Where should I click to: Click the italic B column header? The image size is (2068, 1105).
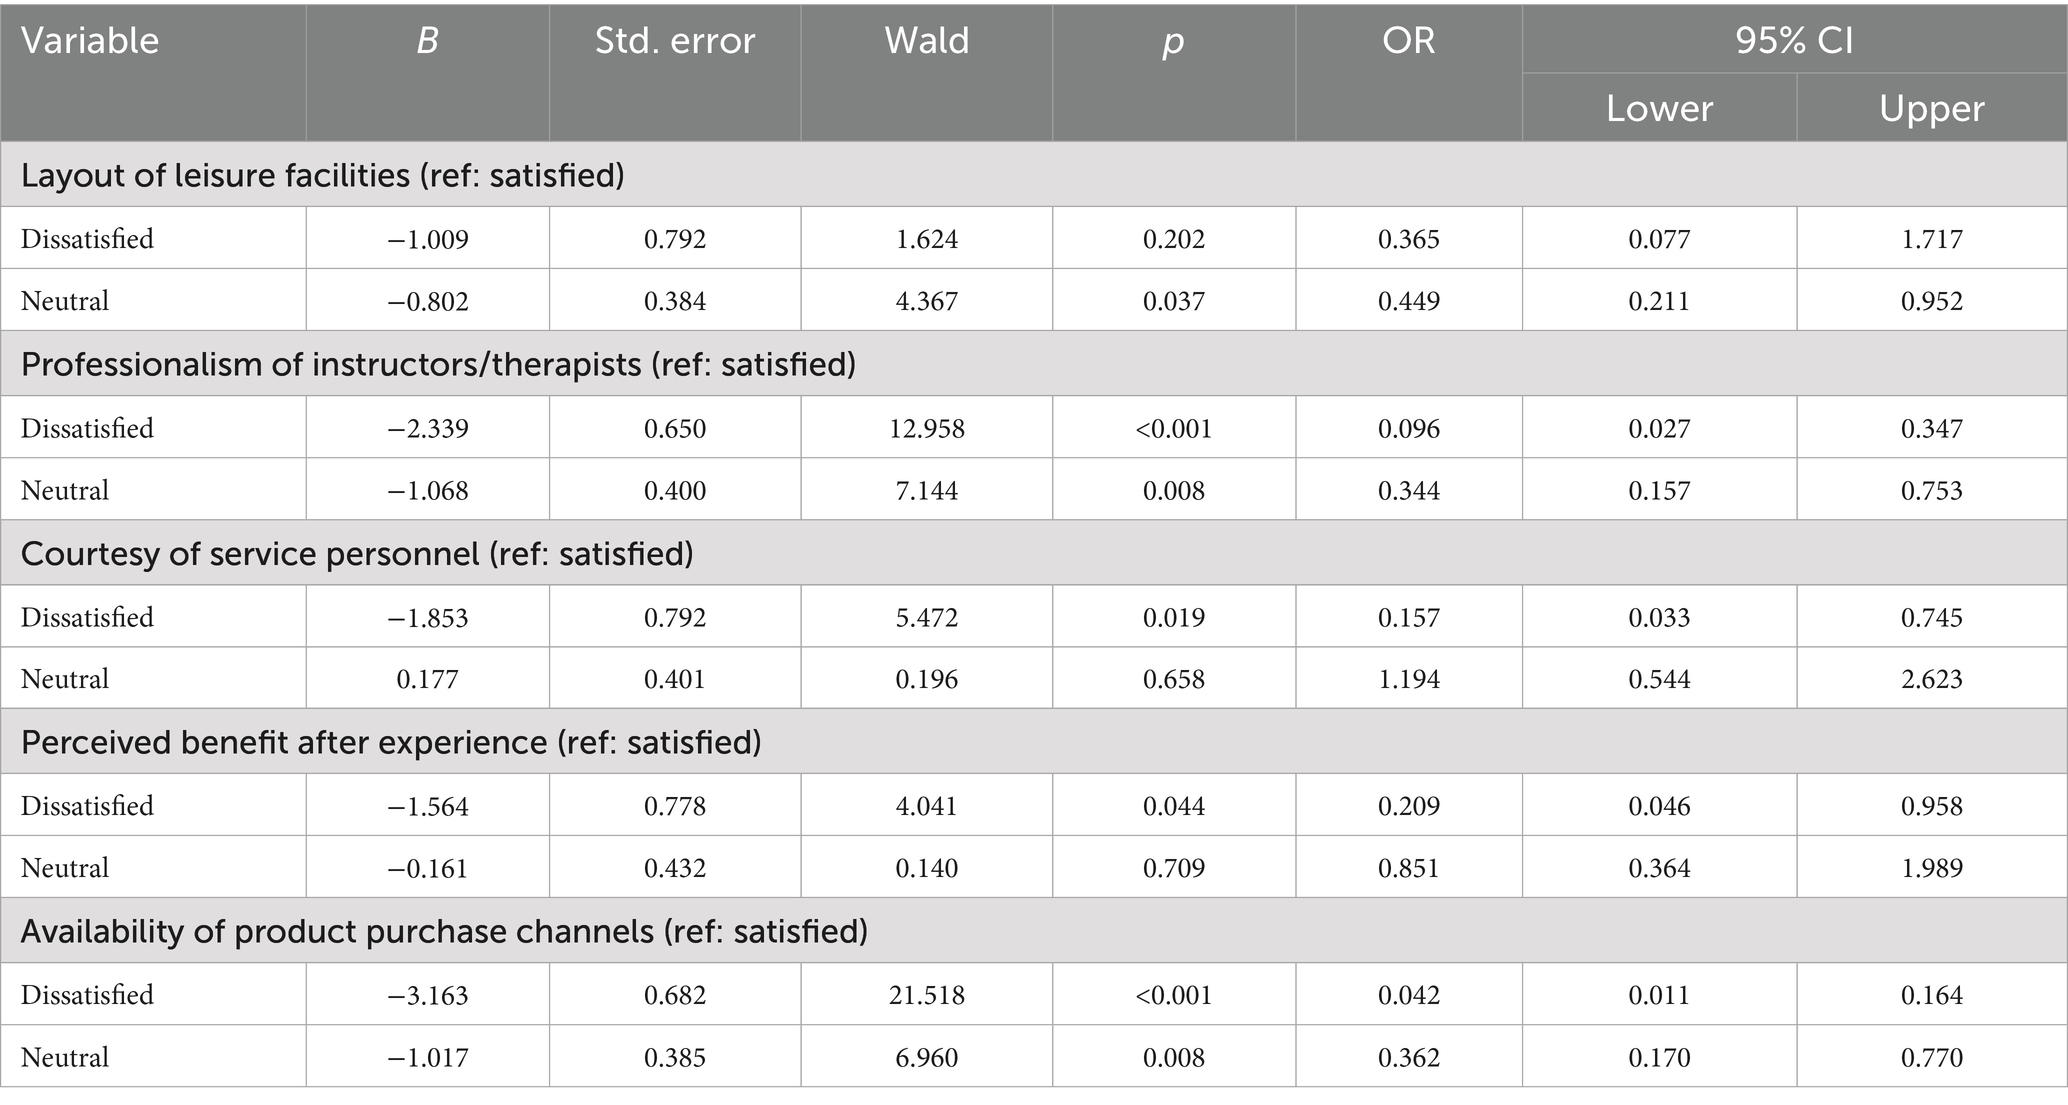(x=427, y=41)
